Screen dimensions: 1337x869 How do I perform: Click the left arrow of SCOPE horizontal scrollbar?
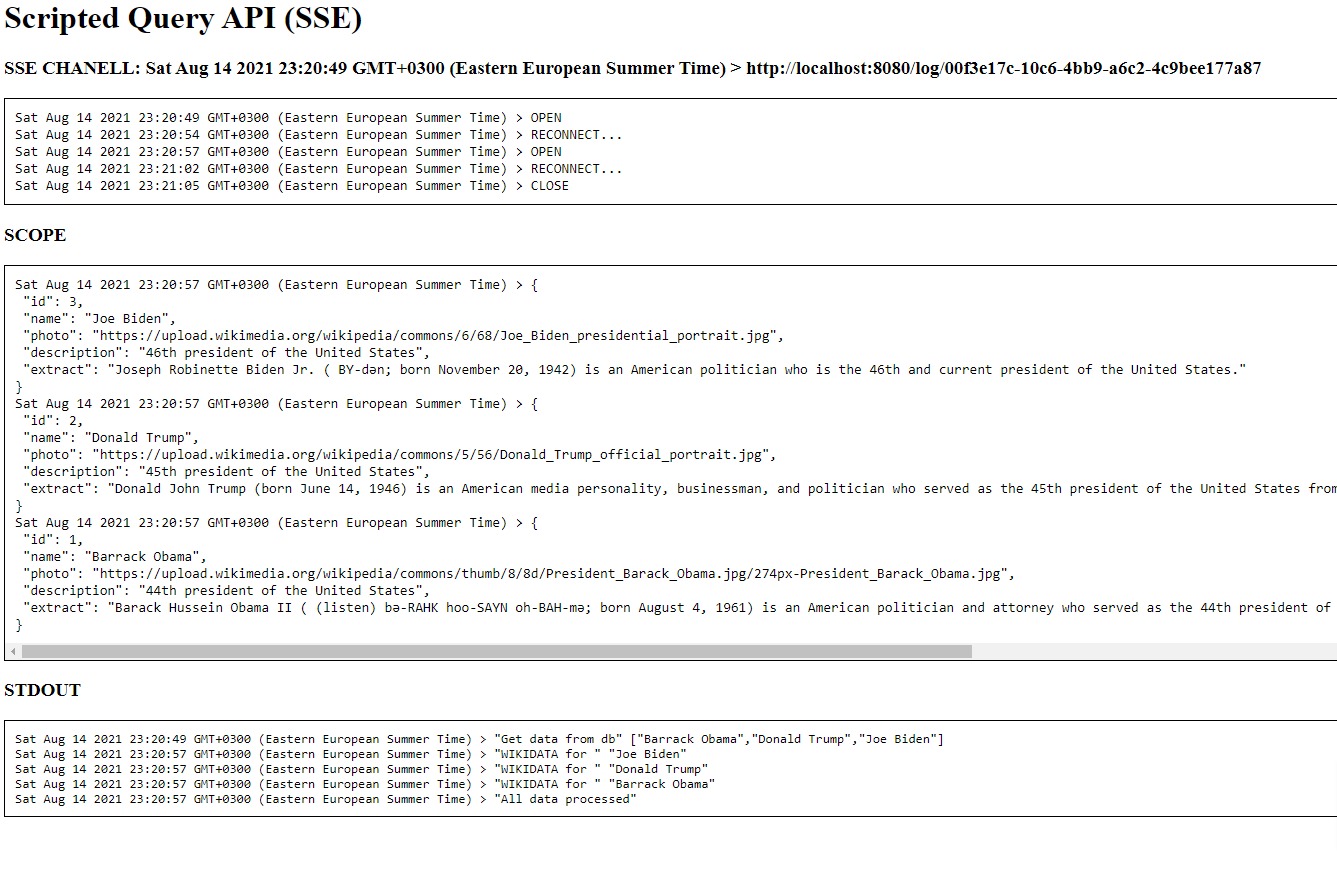tap(13, 651)
